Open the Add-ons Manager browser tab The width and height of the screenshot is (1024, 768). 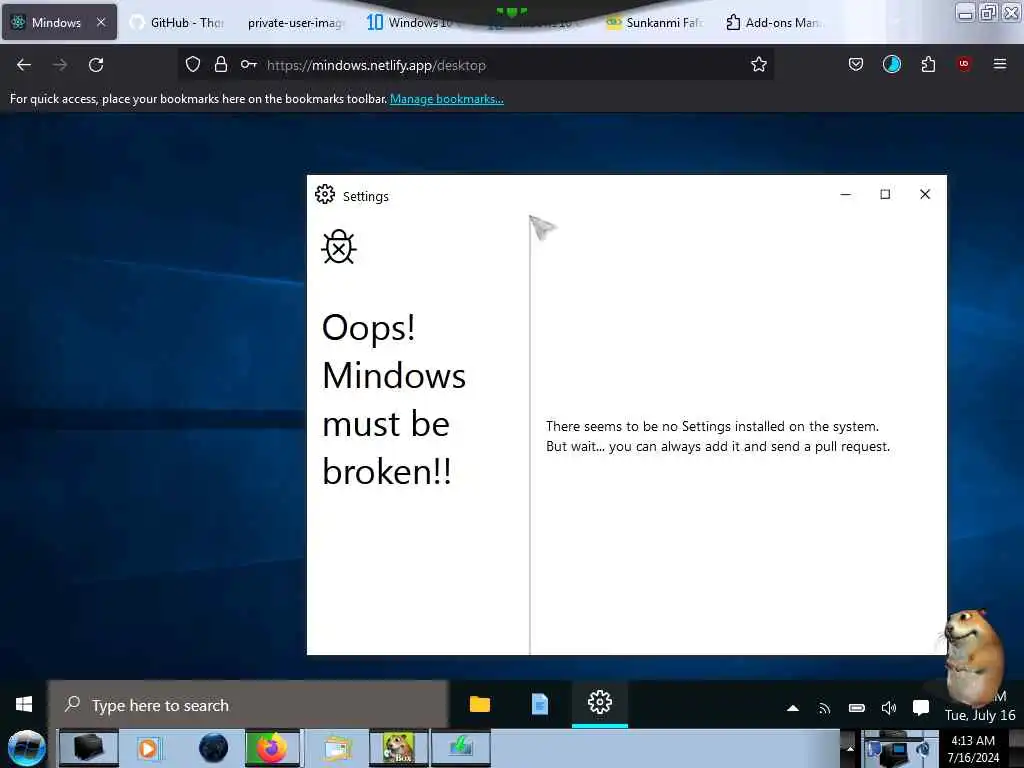tap(774, 22)
